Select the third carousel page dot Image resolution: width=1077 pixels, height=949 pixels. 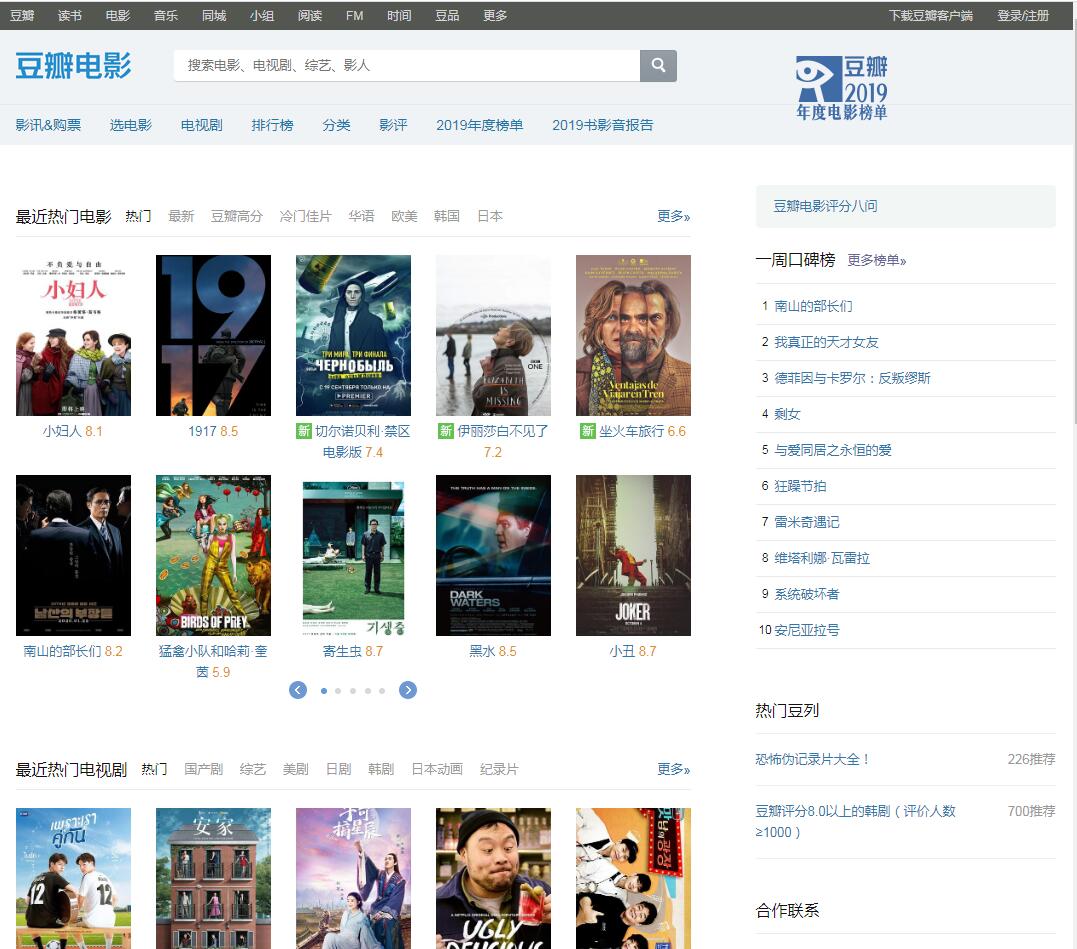click(353, 691)
